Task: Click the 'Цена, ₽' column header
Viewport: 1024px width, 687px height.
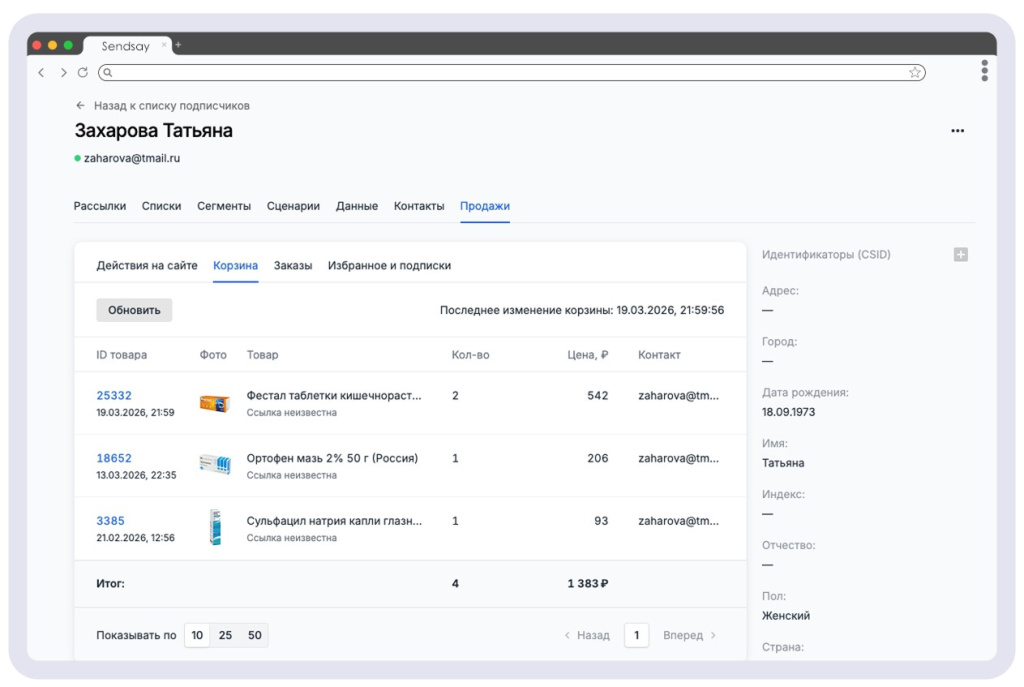Action: coord(588,355)
